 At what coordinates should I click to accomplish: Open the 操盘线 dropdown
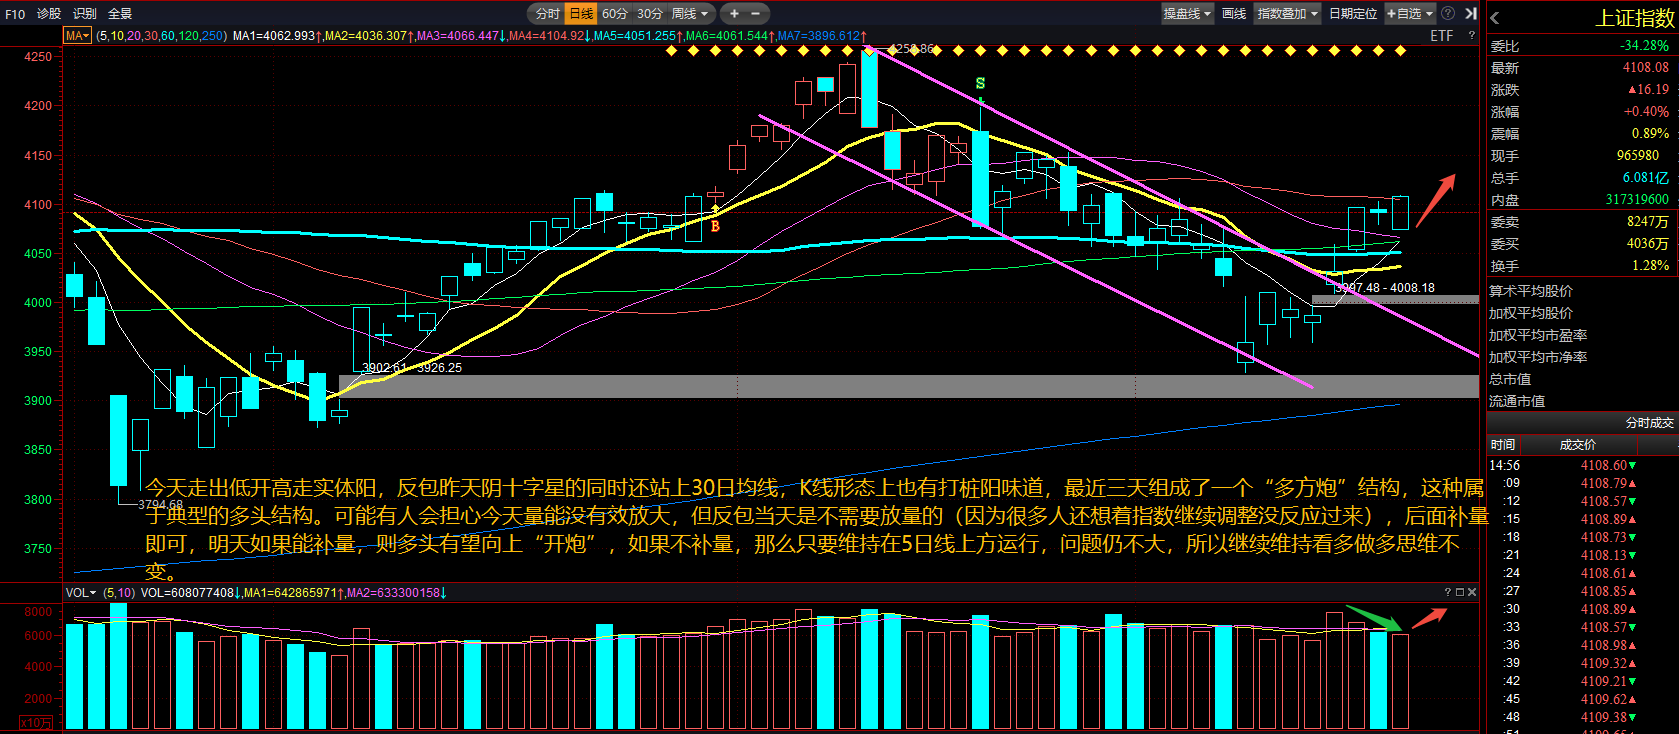1187,13
